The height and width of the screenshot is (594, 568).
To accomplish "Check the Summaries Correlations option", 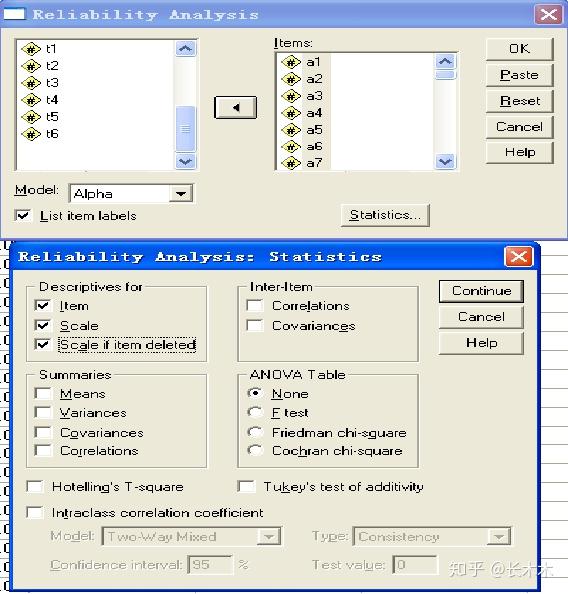I will [x=42, y=450].
